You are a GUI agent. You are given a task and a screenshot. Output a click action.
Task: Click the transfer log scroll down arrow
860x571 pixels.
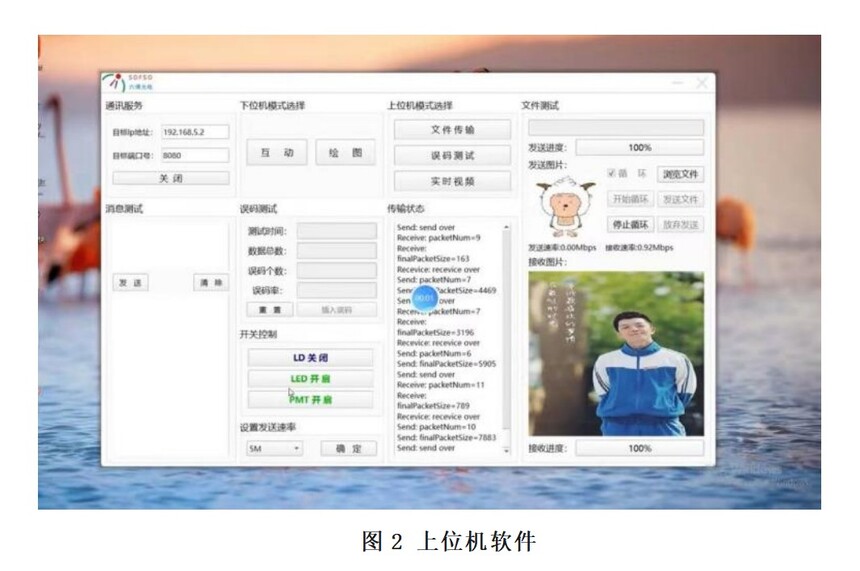pos(506,450)
